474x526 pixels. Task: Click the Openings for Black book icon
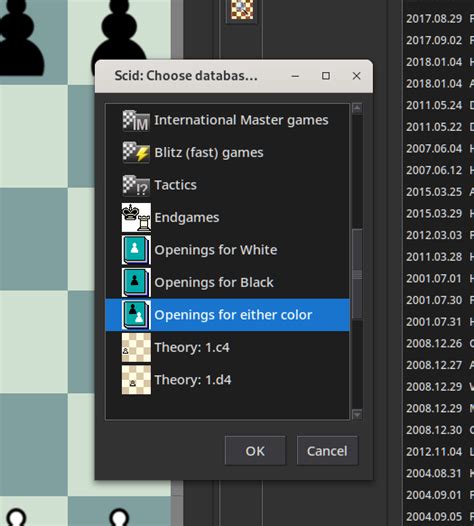click(136, 282)
